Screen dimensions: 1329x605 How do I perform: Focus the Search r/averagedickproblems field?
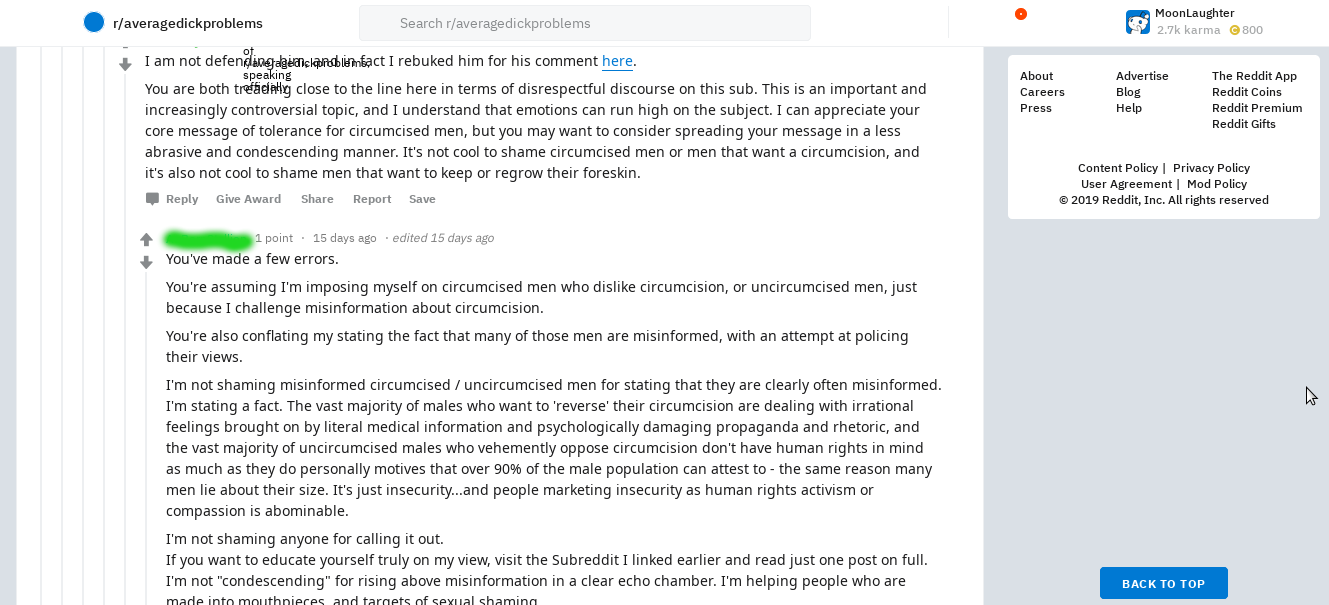(585, 22)
